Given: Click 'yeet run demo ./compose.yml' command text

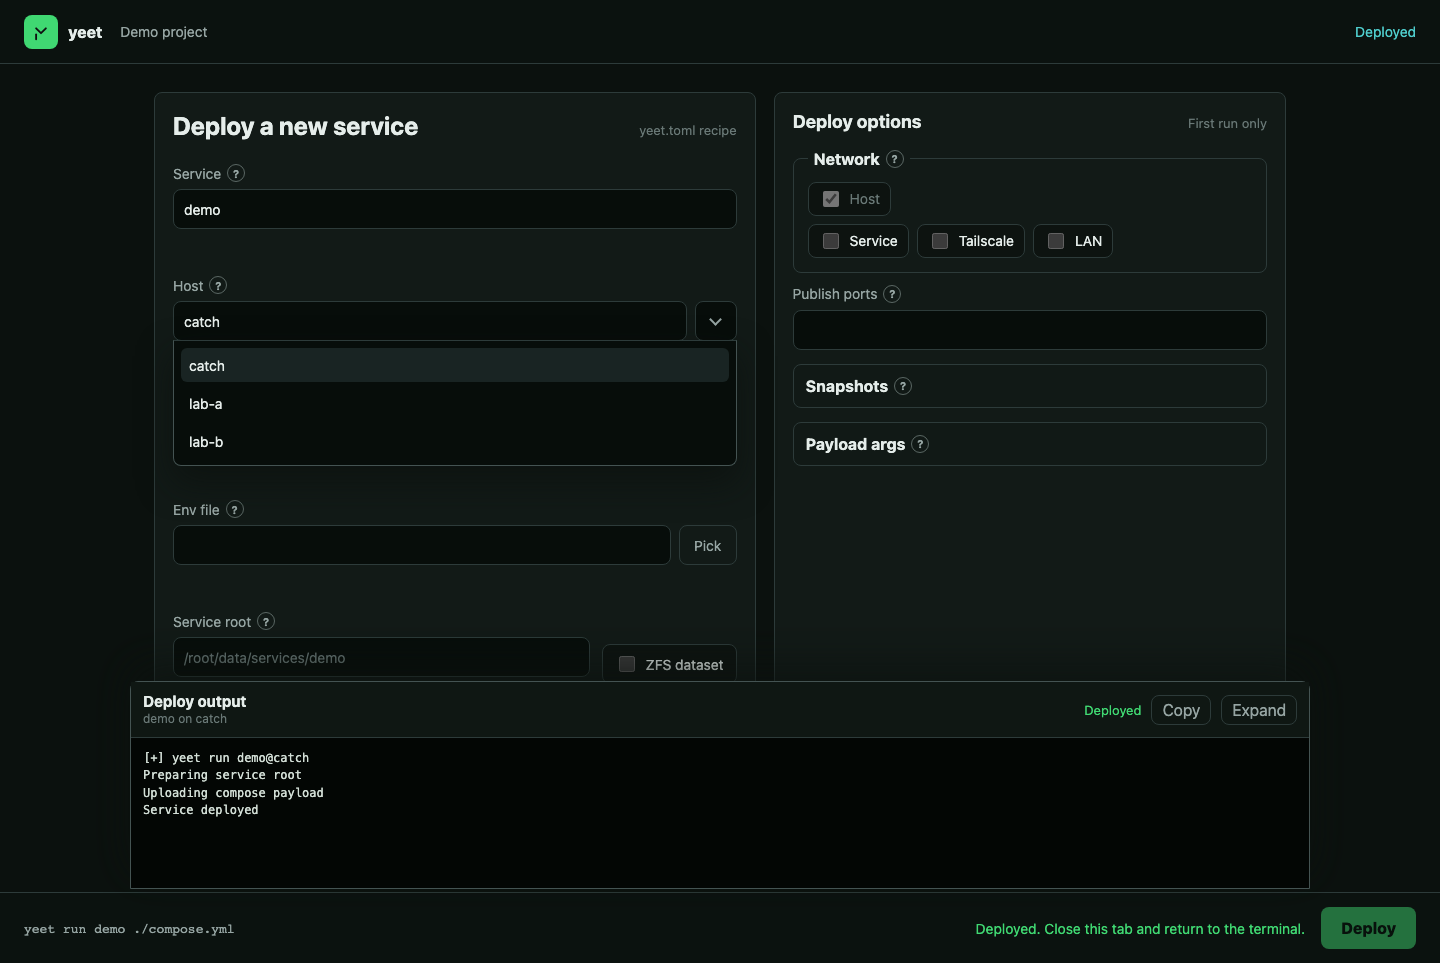Looking at the screenshot, I should (129, 929).
